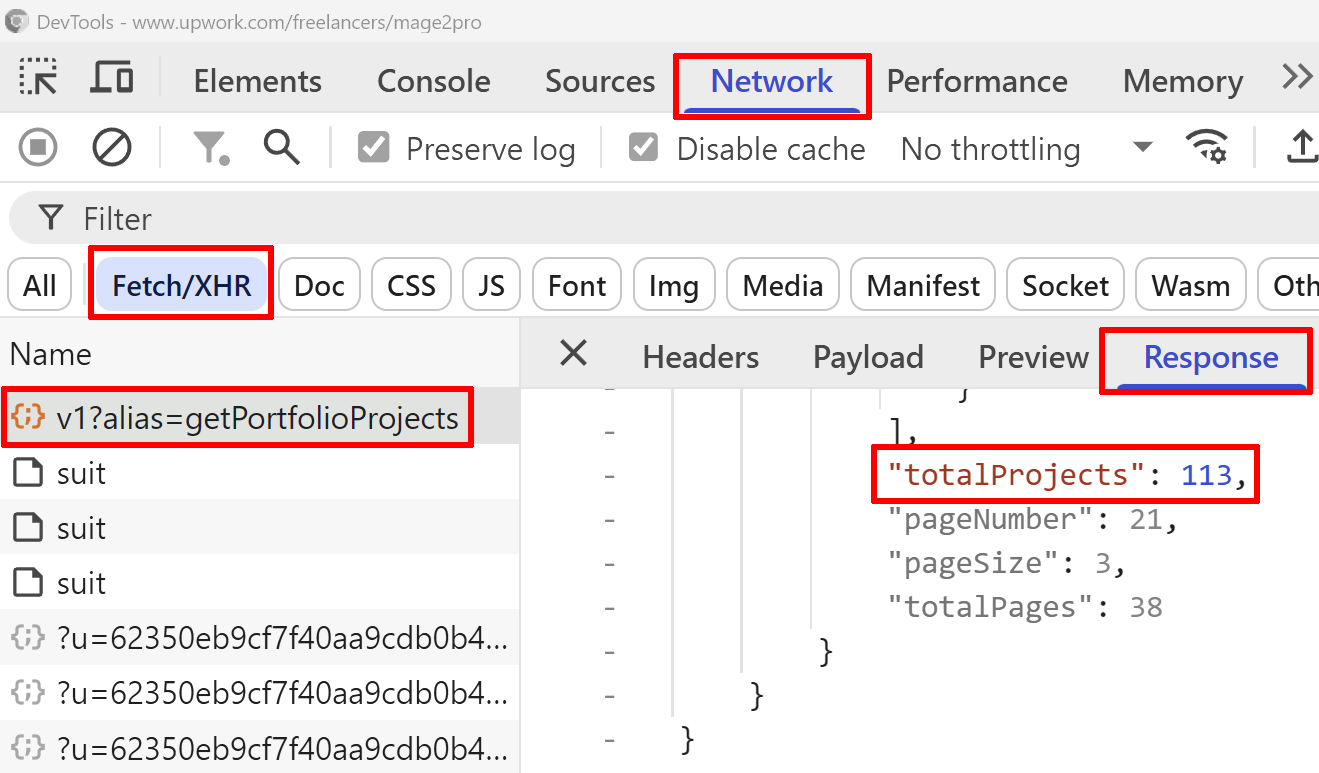
Task: Filter requests by CSS type
Action: 411,286
